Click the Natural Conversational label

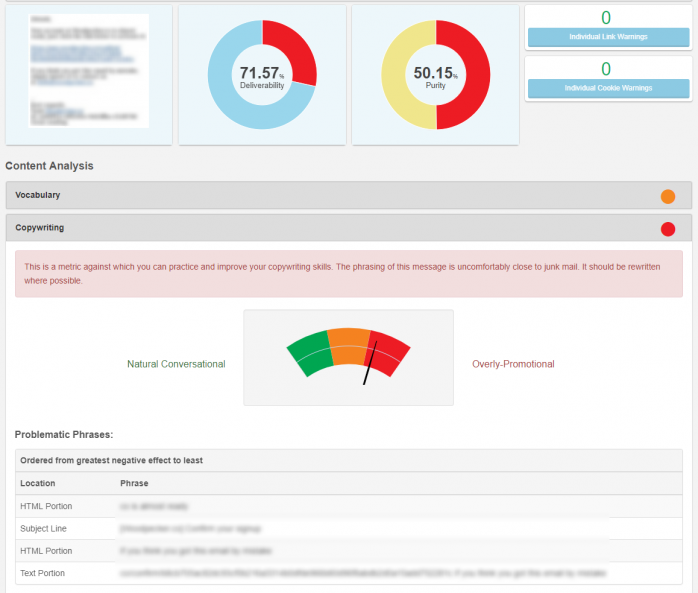click(176, 364)
